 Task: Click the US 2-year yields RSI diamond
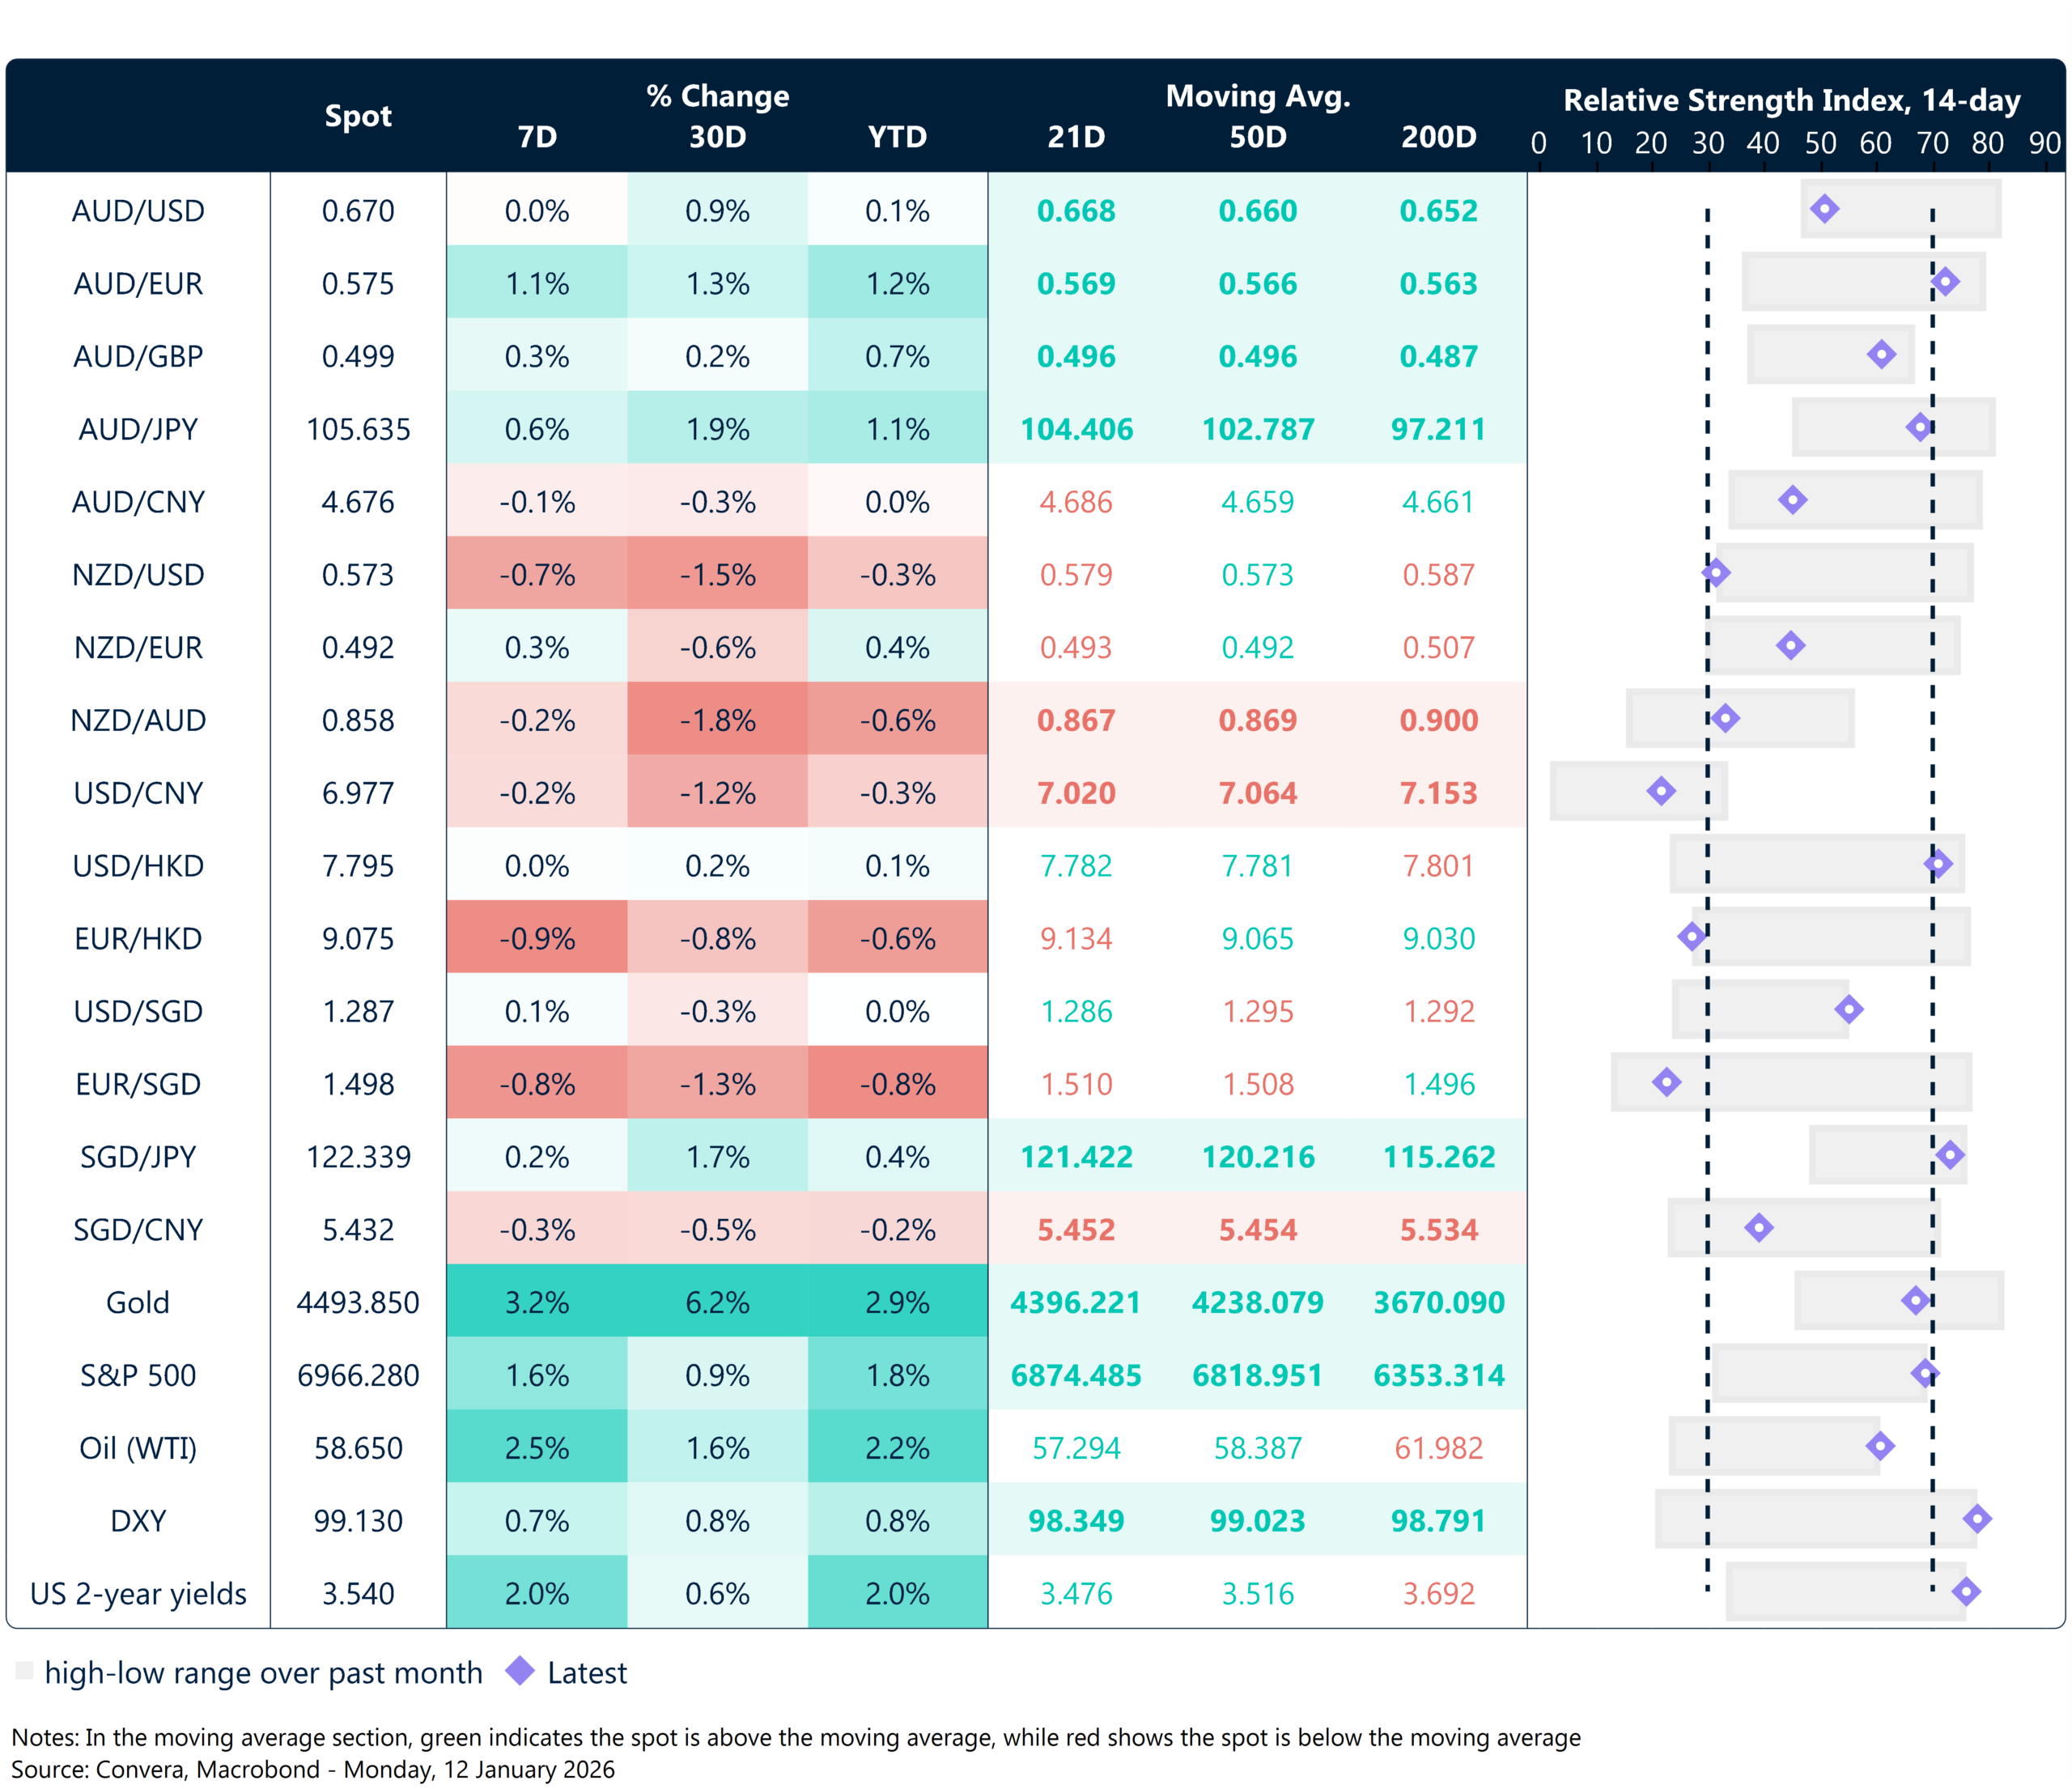(x=1966, y=1591)
